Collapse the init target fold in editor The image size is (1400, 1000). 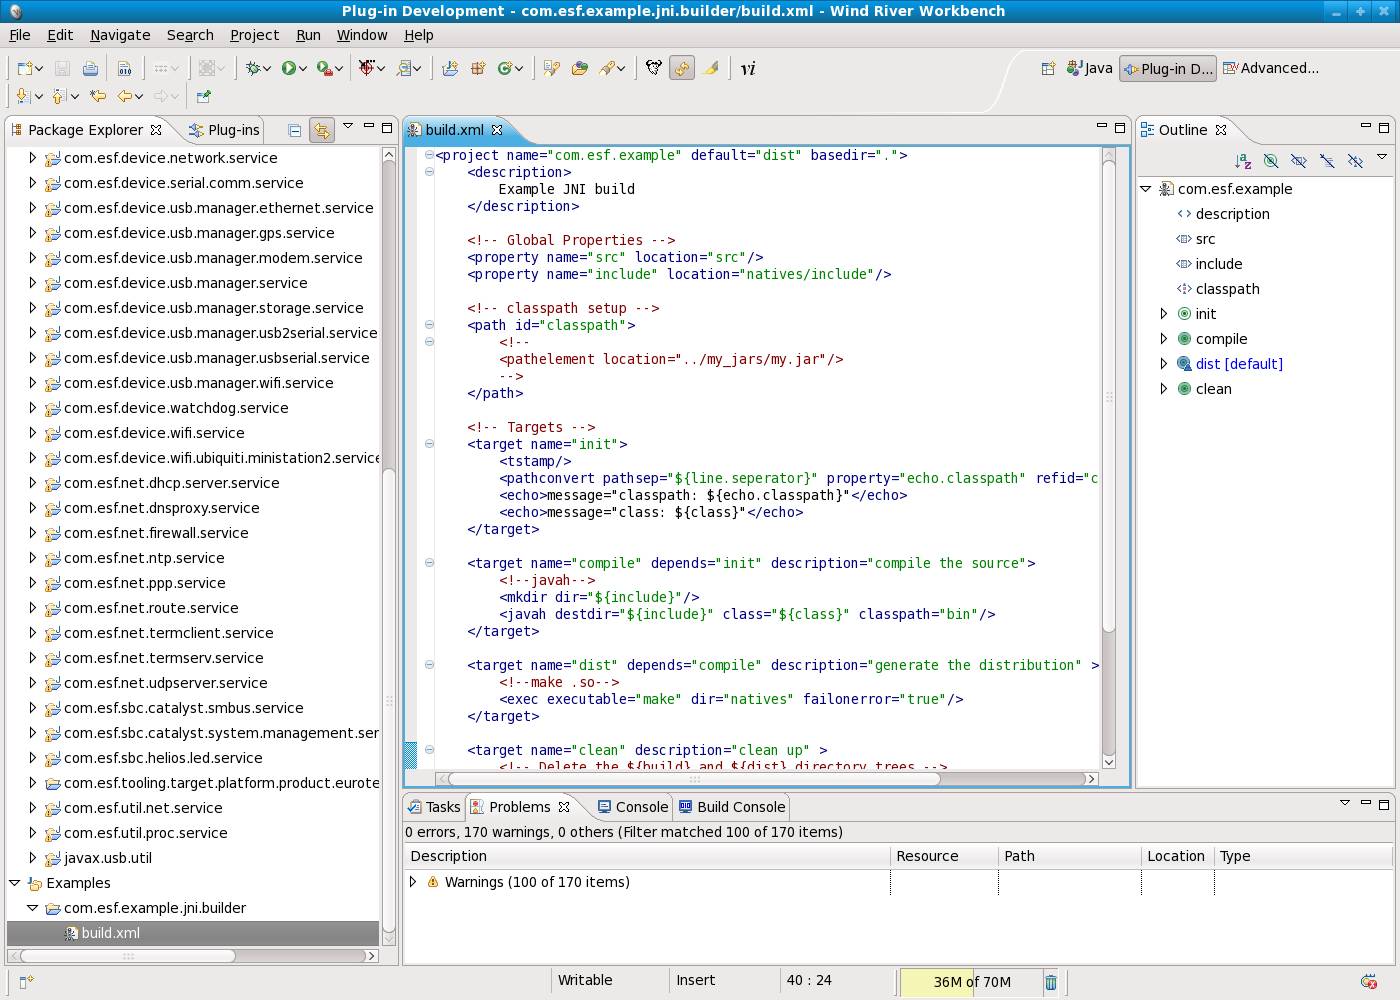[429, 444]
